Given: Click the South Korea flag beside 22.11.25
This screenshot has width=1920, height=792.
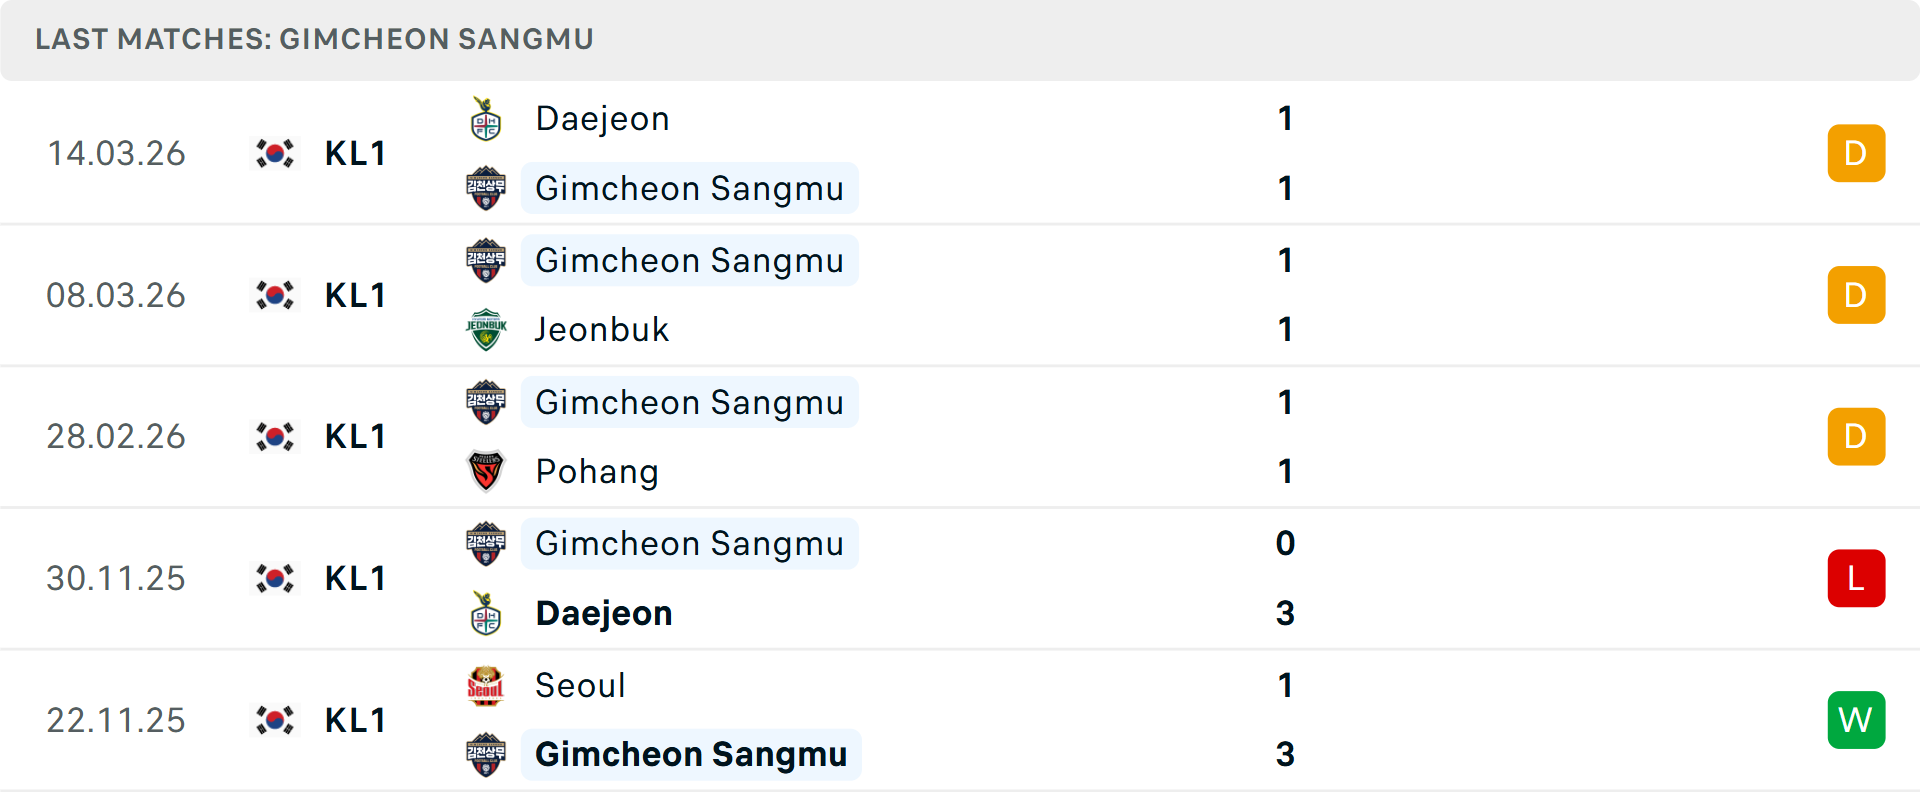Looking at the screenshot, I should (x=274, y=719).
